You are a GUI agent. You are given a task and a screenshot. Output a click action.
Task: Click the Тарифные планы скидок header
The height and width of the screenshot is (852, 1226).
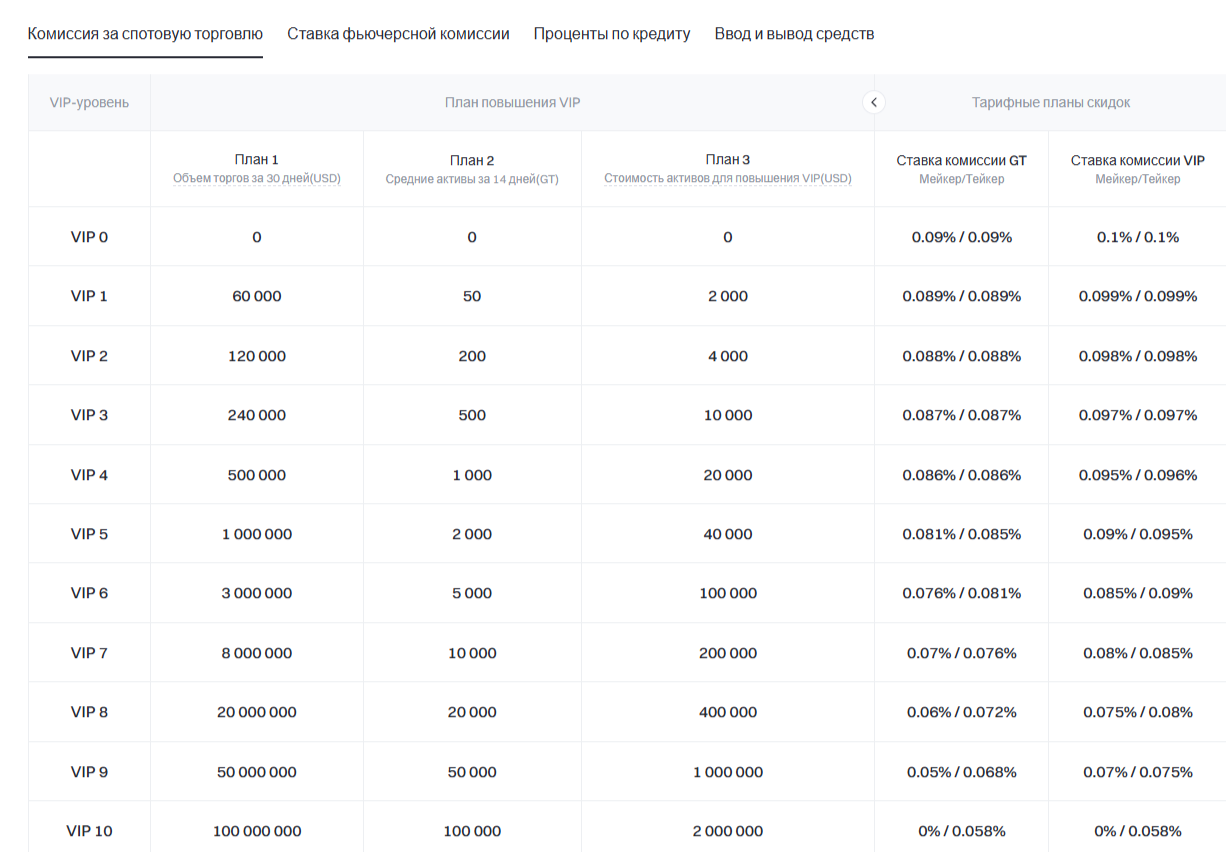[1050, 102]
